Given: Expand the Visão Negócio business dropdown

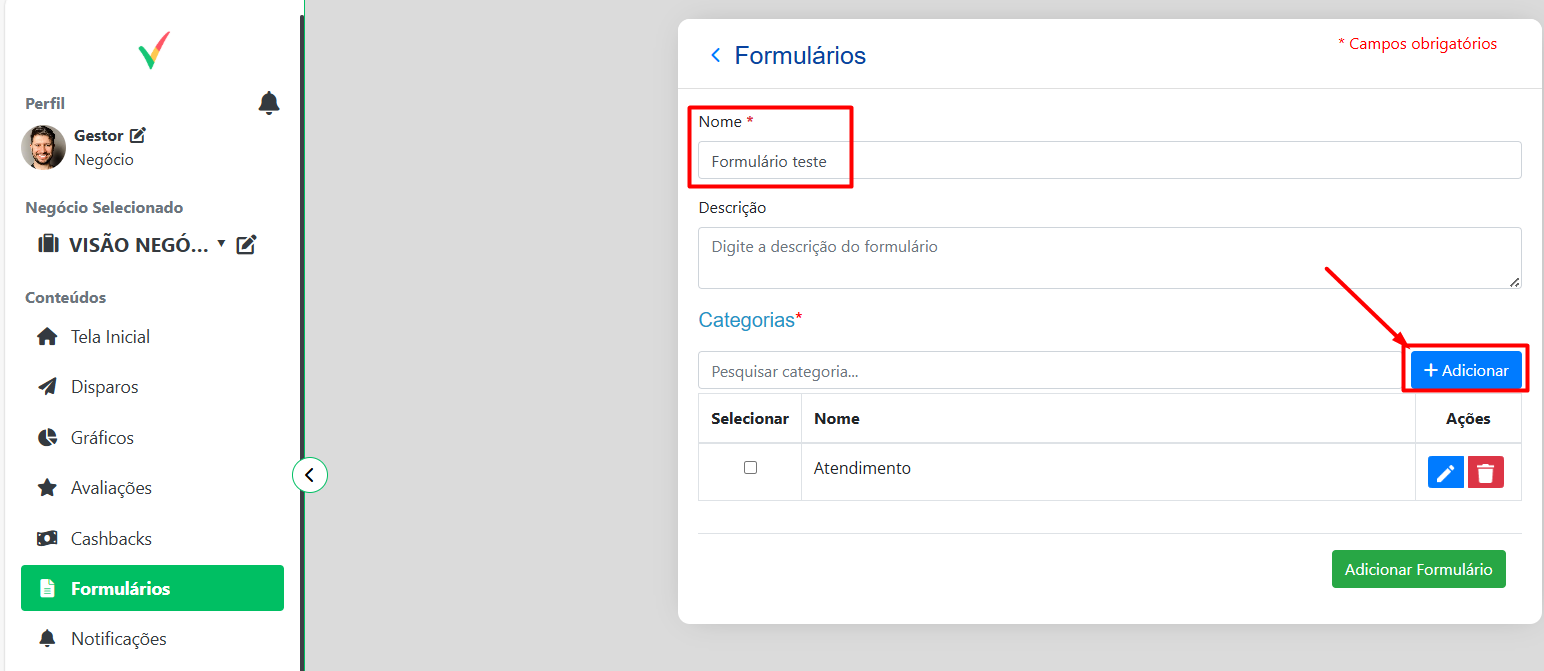Looking at the screenshot, I should [221, 243].
